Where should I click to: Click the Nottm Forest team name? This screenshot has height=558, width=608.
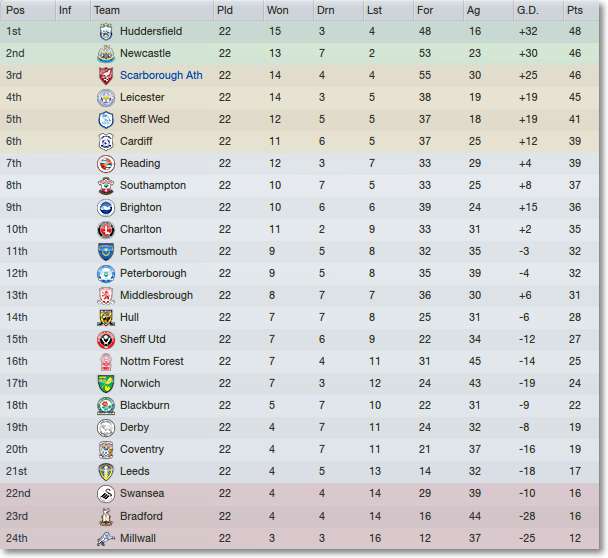(x=152, y=361)
